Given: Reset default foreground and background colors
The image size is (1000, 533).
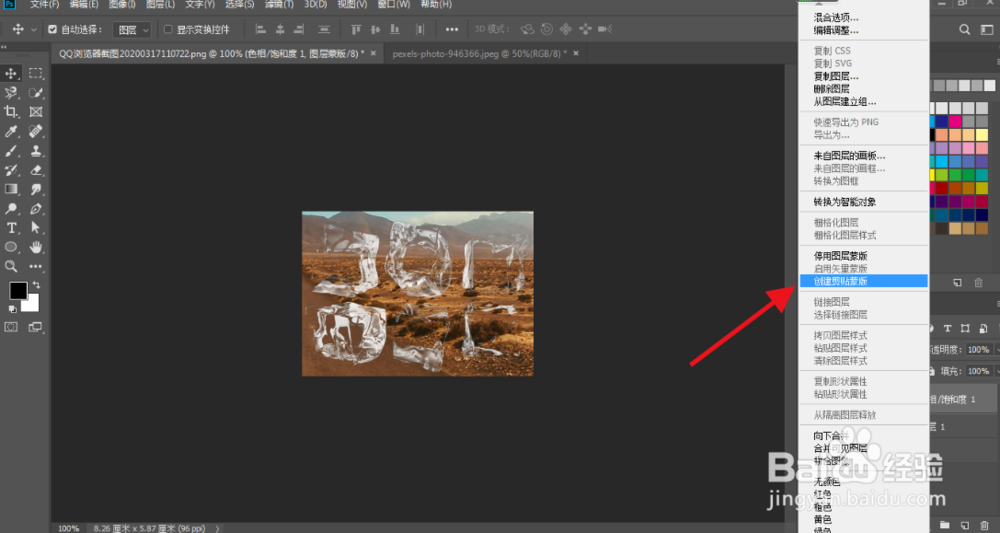Looking at the screenshot, I should tap(12, 309).
